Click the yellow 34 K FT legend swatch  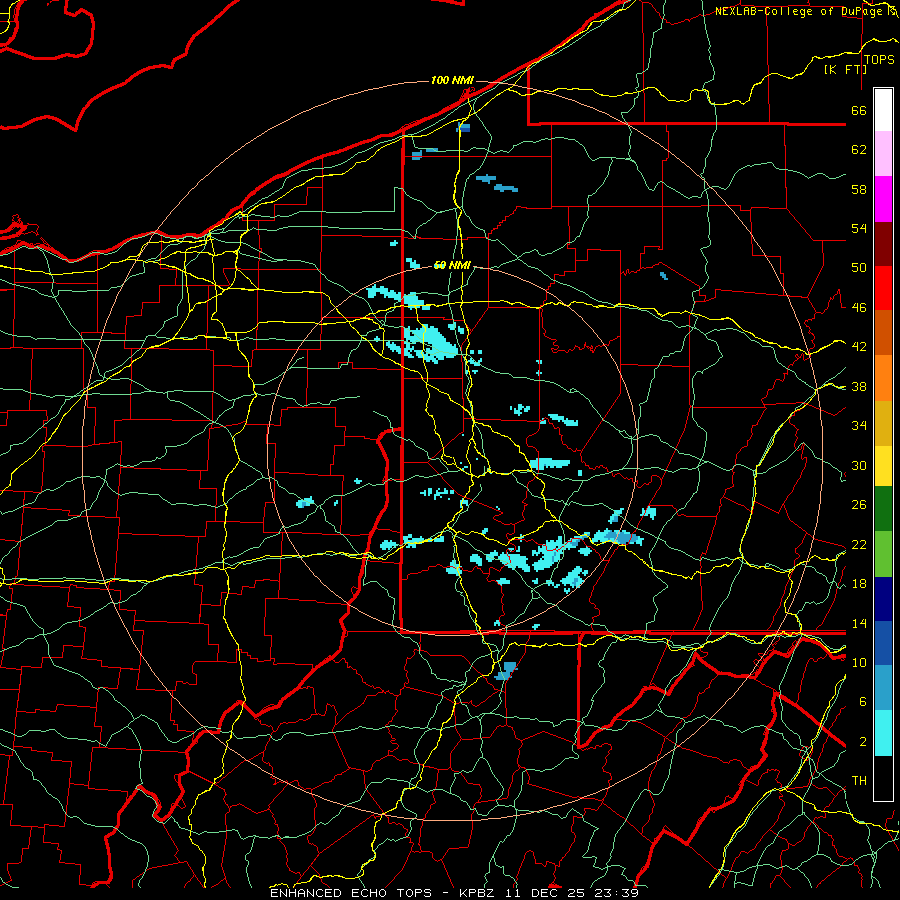click(x=883, y=465)
